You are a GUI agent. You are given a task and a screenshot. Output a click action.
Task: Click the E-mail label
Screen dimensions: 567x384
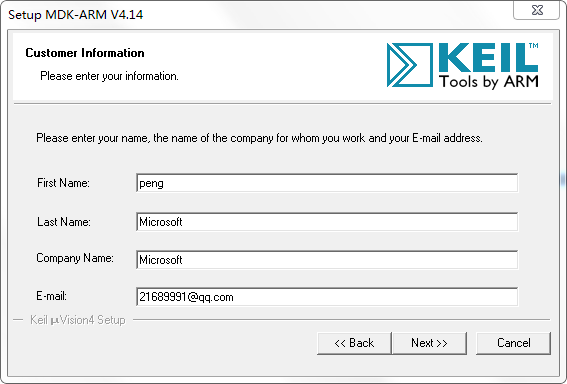click(51, 296)
